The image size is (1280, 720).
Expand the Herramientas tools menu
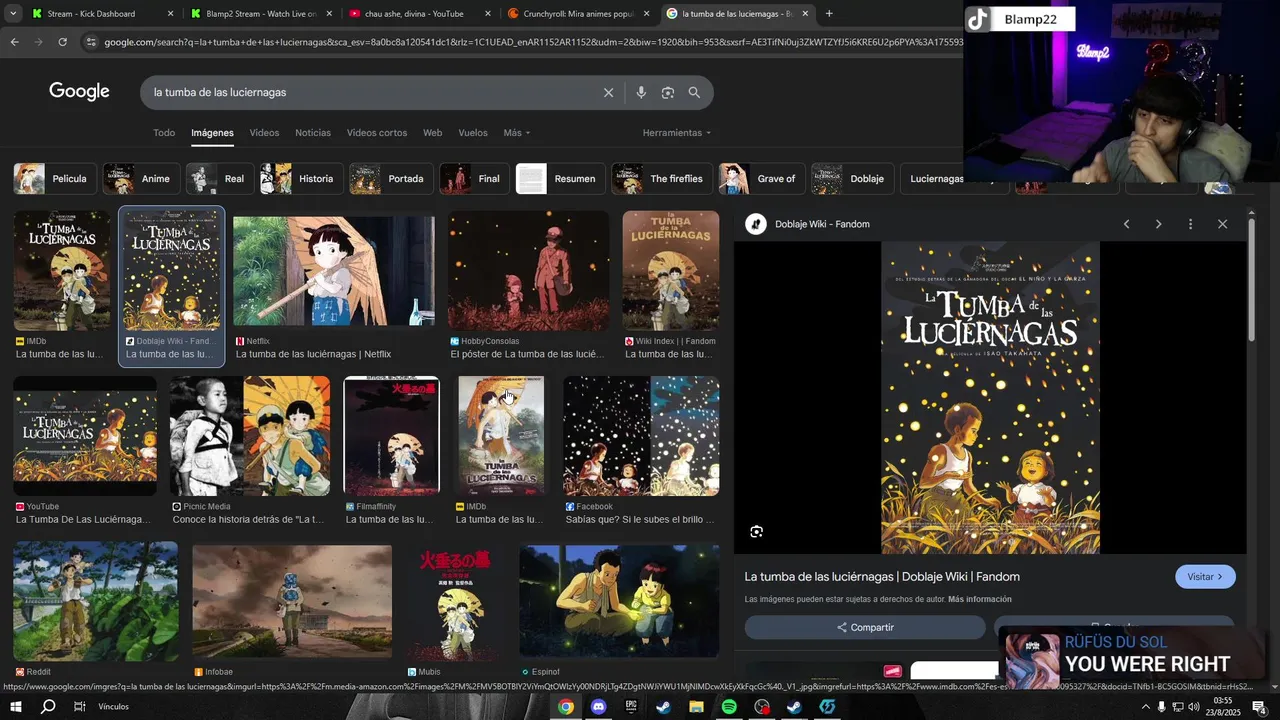[x=677, y=133]
